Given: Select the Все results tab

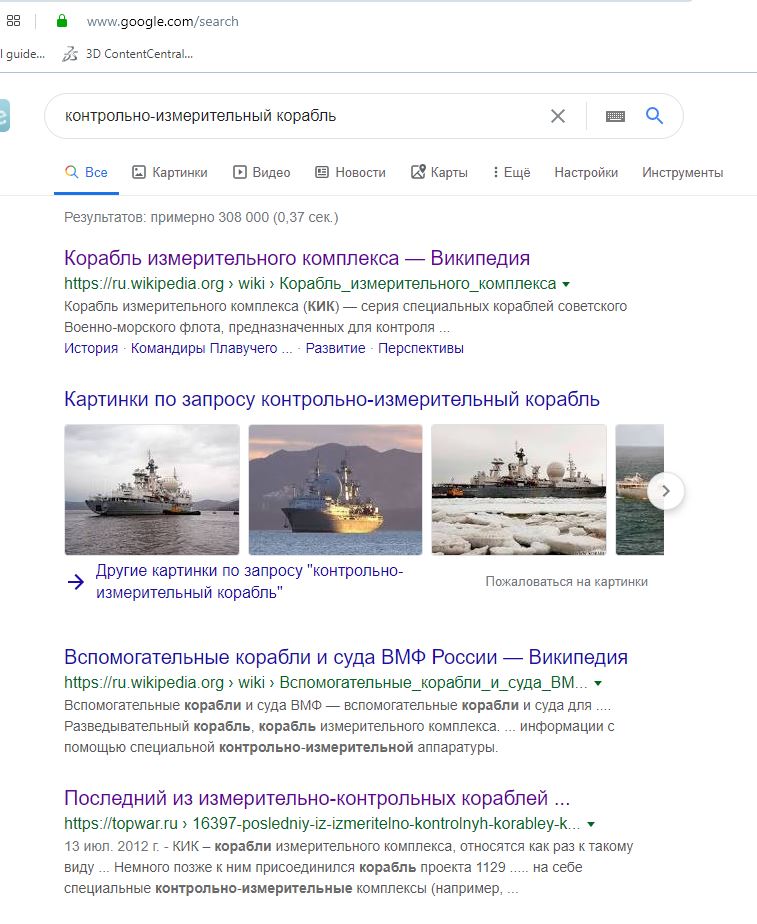Looking at the screenshot, I should click(86, 173).
